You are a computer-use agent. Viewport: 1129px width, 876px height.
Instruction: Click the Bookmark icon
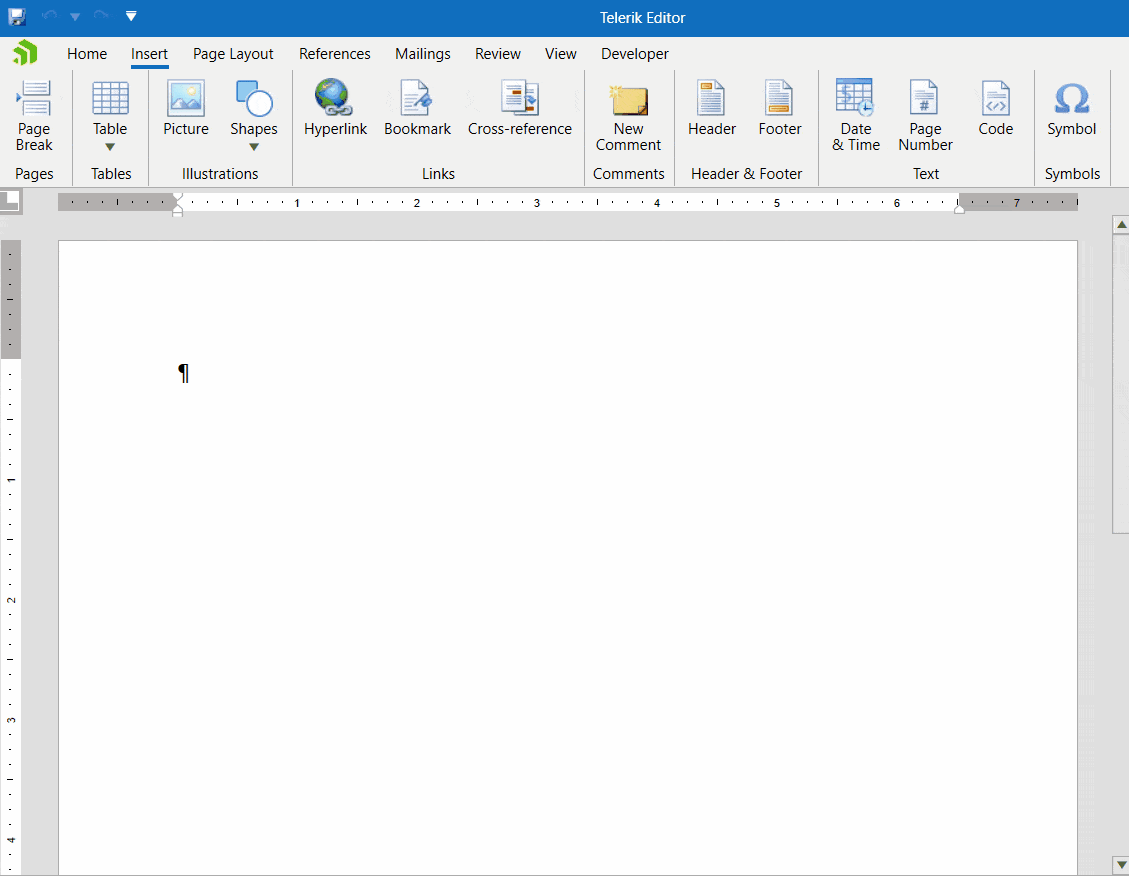coord(417,99)
